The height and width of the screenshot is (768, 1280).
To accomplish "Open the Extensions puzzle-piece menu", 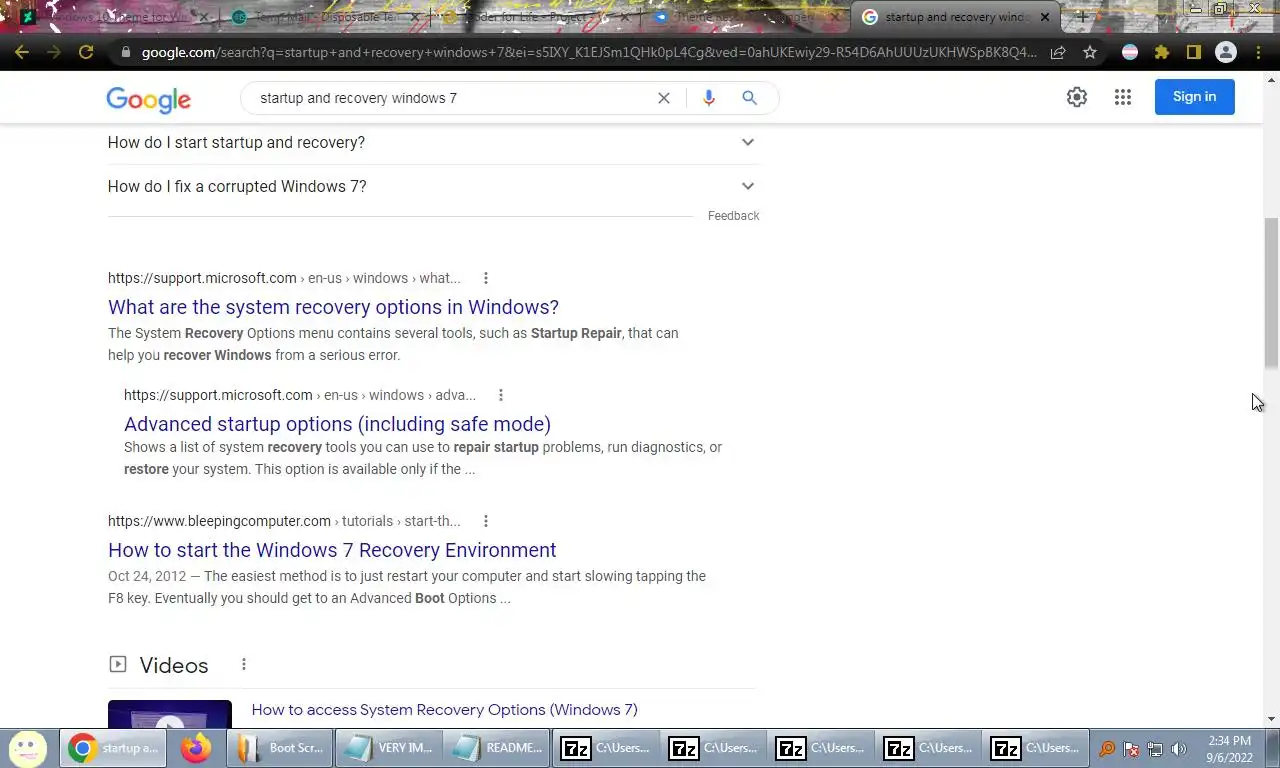I will [1162, 52].
